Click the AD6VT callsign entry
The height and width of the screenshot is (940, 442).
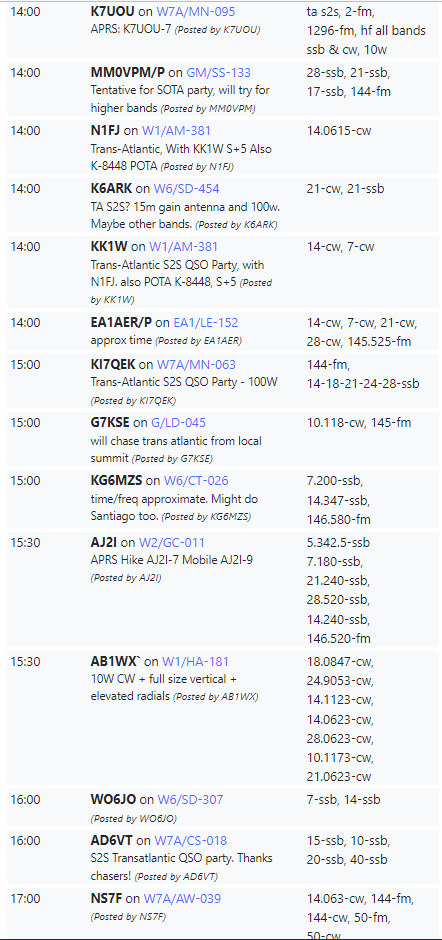112,841
